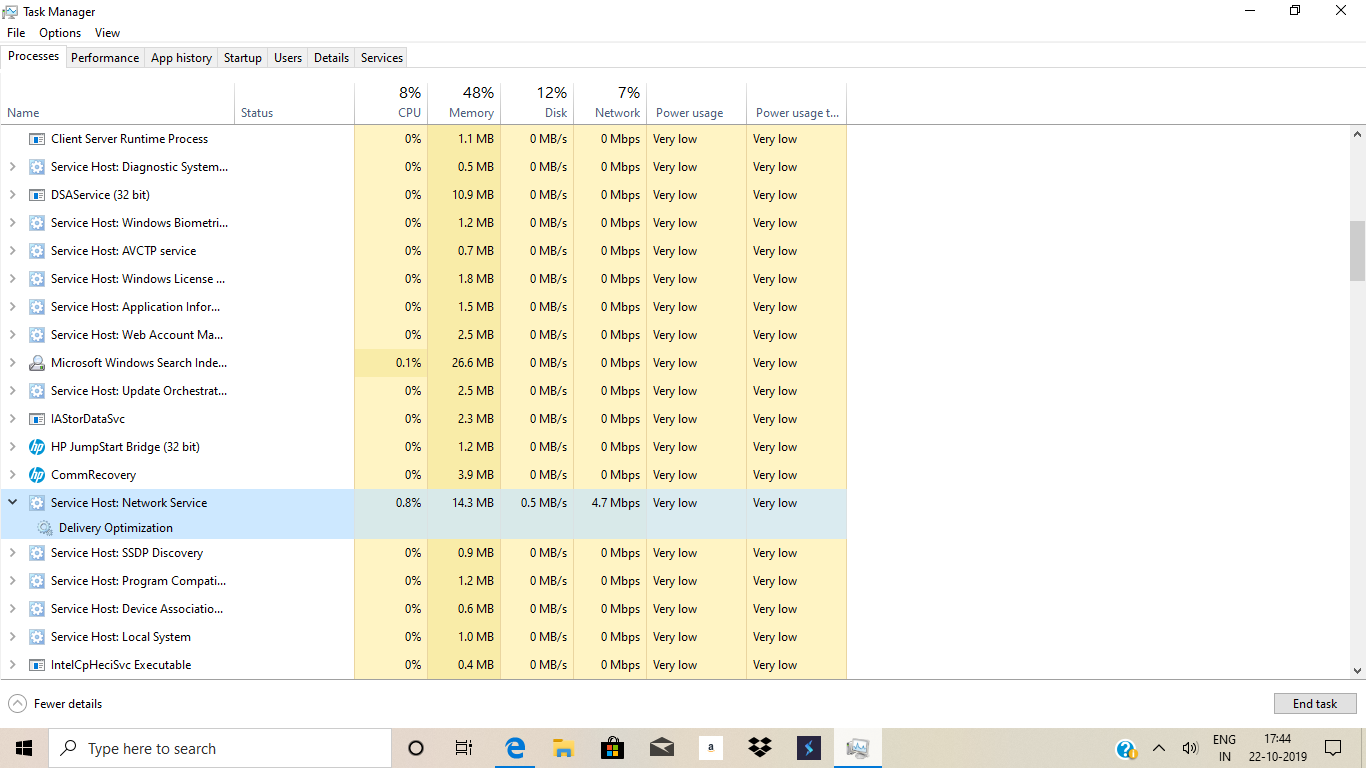Open the Windows Start menu

point(24,748)
